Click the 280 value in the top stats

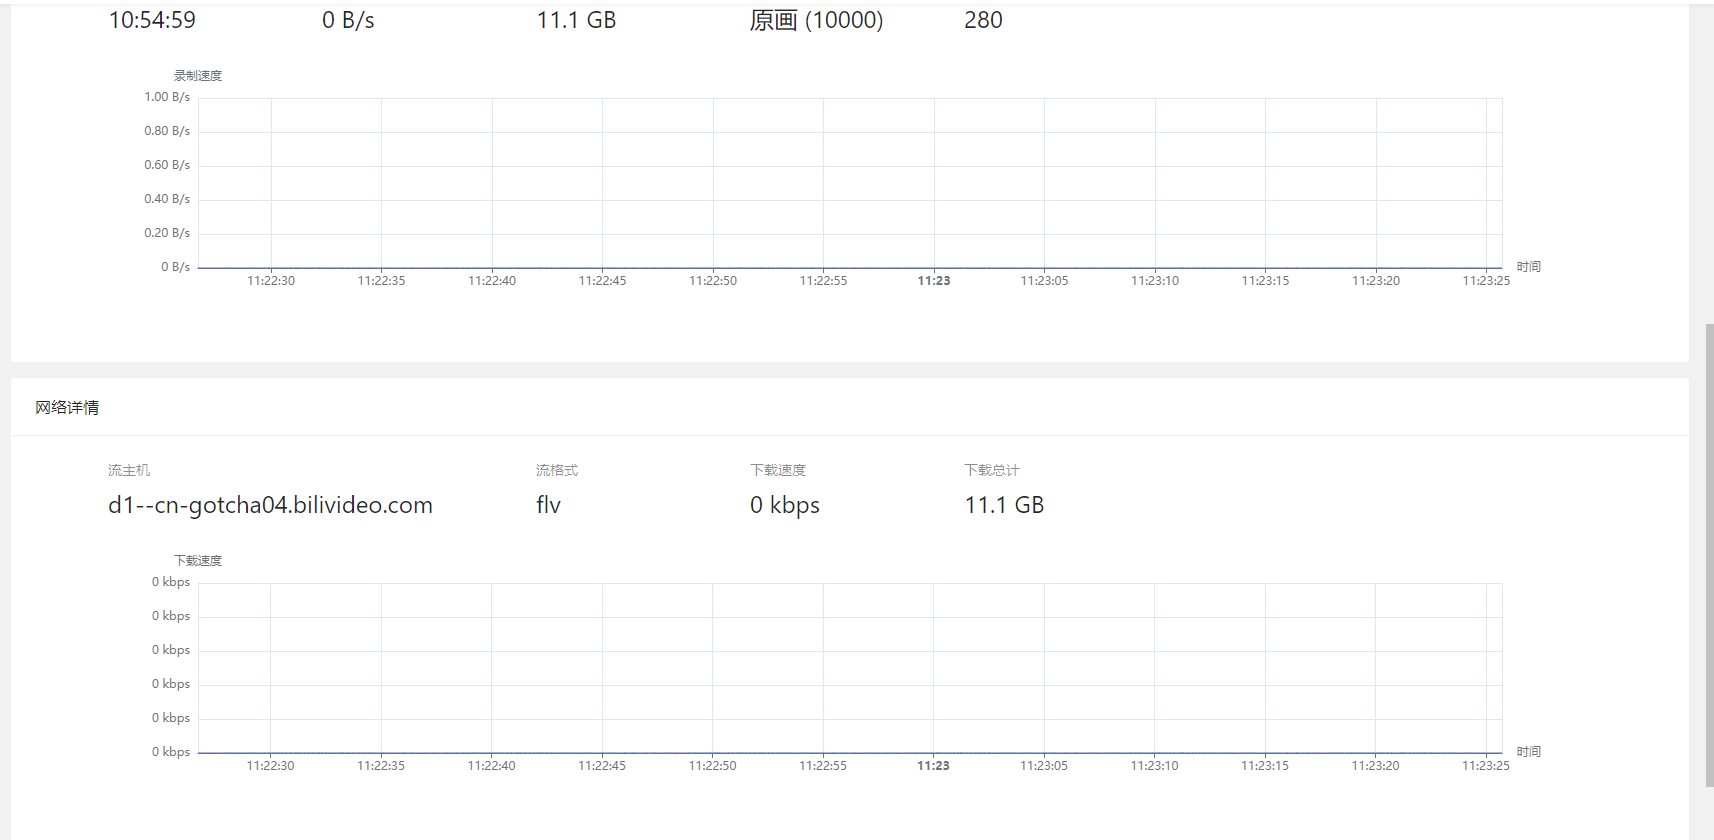tap(983, 20)
